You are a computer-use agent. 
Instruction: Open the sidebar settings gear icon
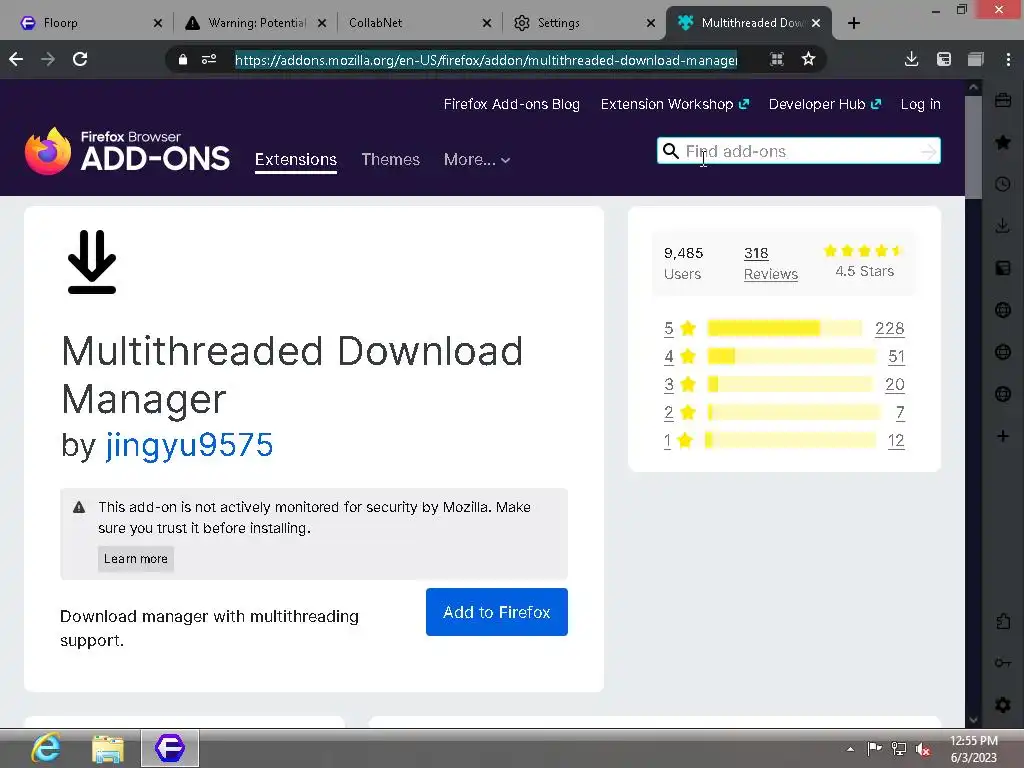pos(1003,705)
